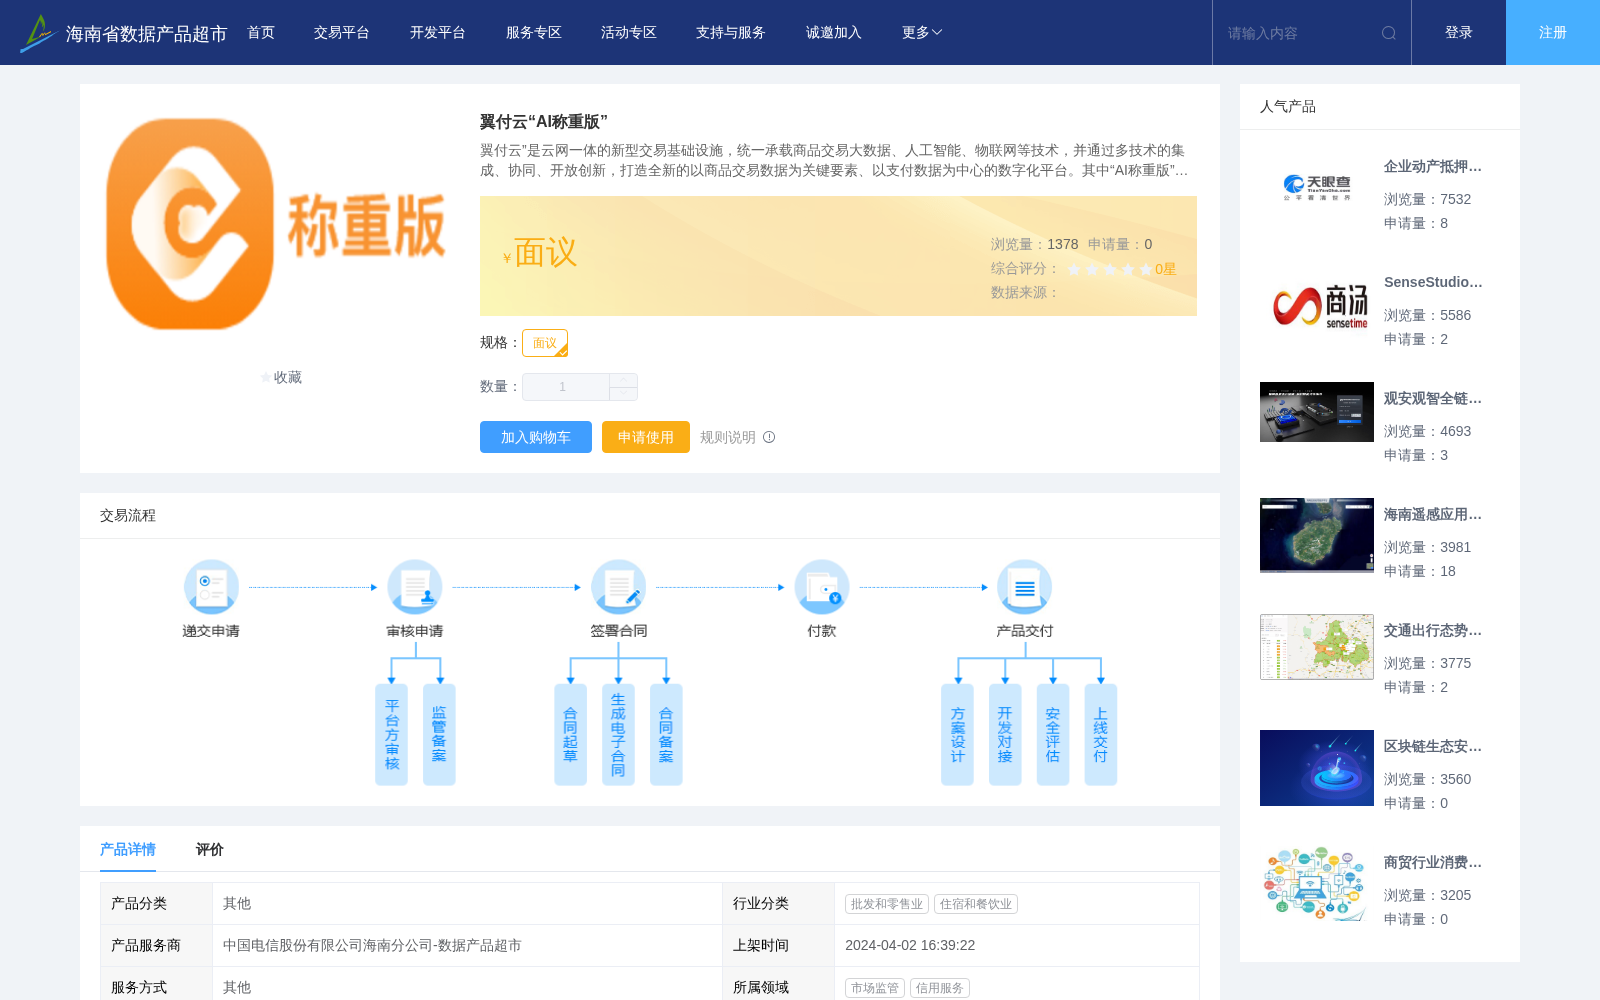
Task: Open the 诚邀加入 menu item
Action: [834, 33]
